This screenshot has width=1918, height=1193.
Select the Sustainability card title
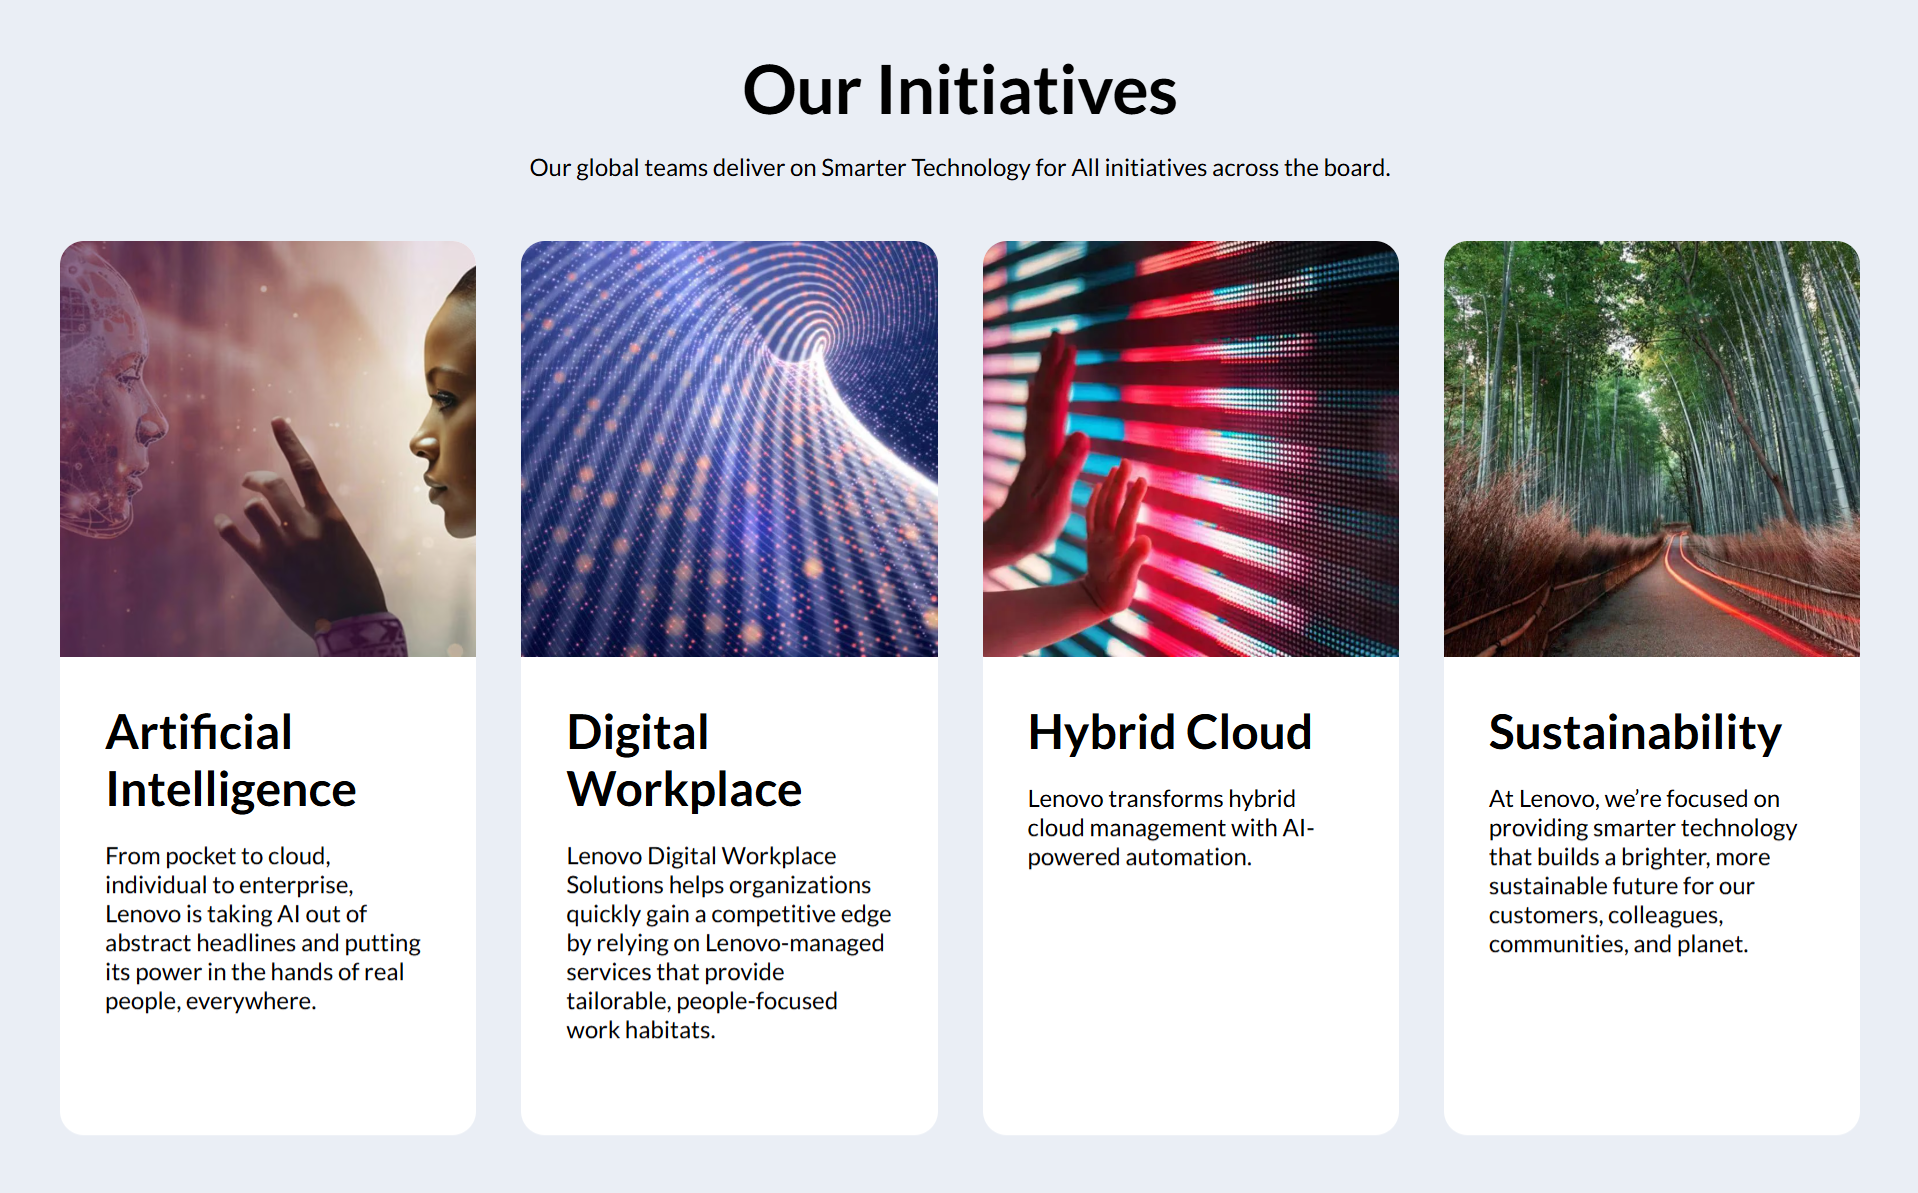pyautogui.click(x=1634, y=732)
